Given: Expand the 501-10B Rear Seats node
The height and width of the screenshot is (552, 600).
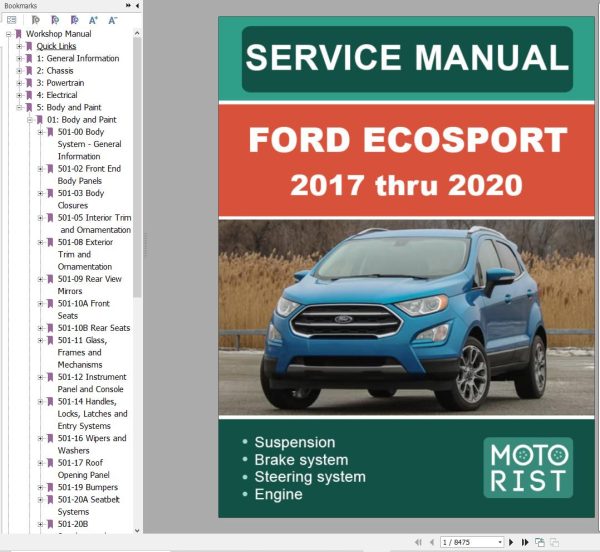Looking at the screenshot, I should point(40,328).
